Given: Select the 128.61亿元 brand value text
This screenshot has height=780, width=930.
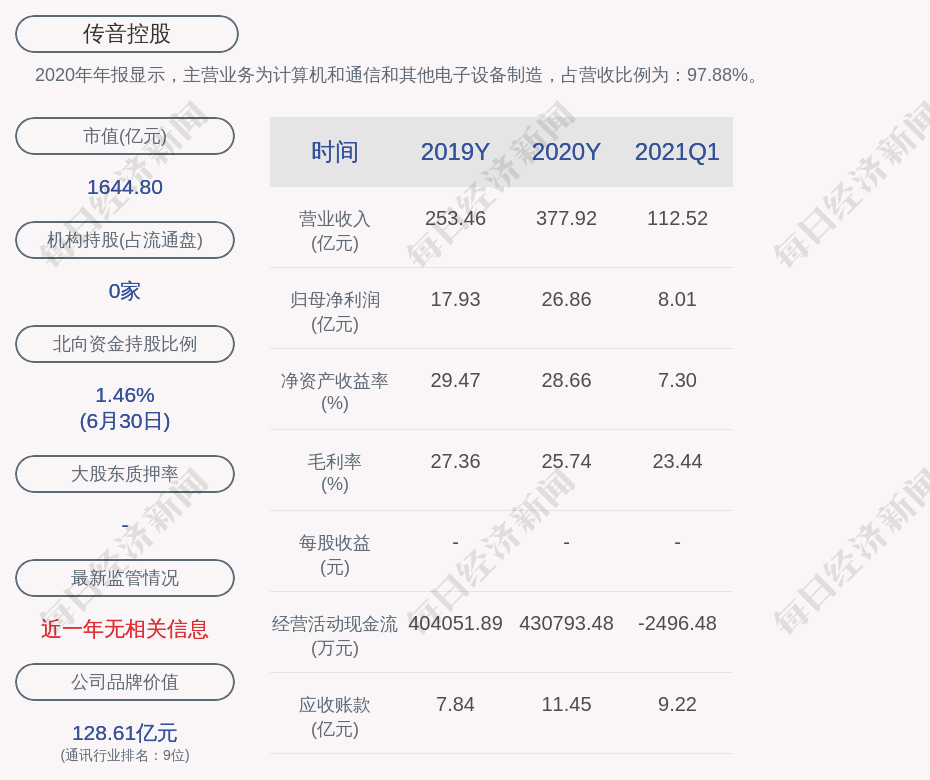Looking at the screenshot, I should (x=125, y=733).
